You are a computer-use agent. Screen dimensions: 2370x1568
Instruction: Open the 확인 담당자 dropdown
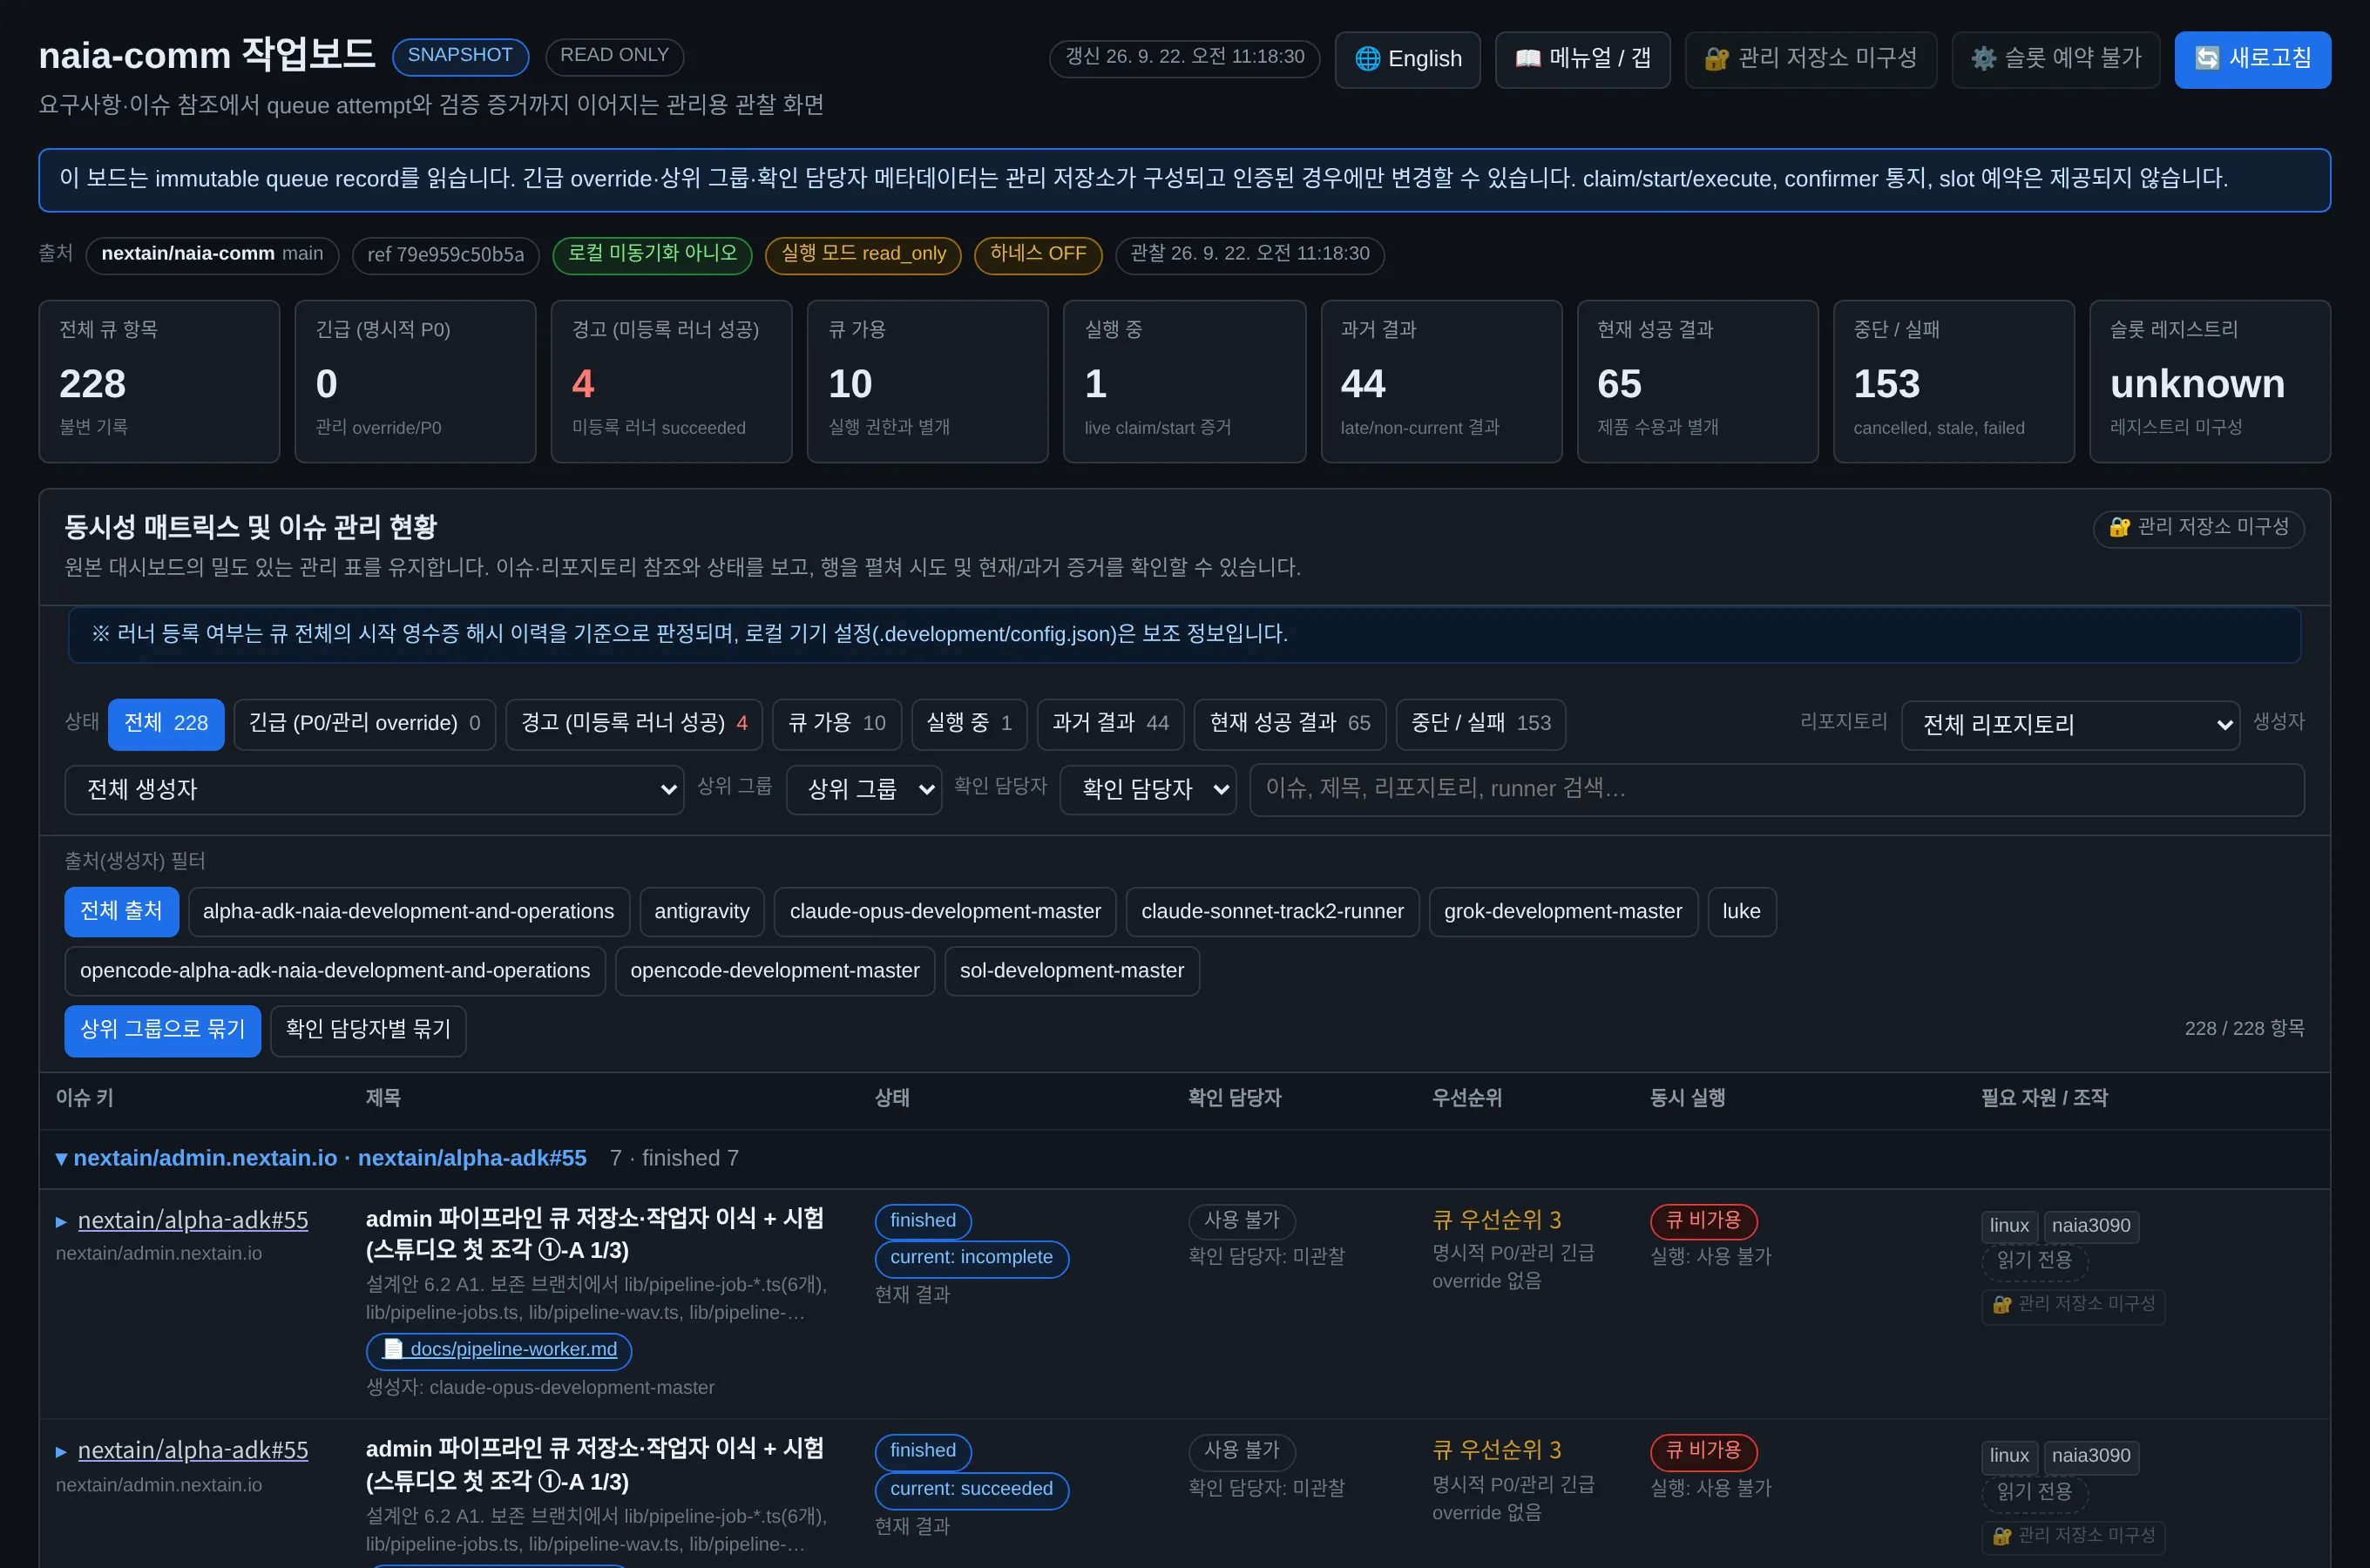coord(1148,790)
